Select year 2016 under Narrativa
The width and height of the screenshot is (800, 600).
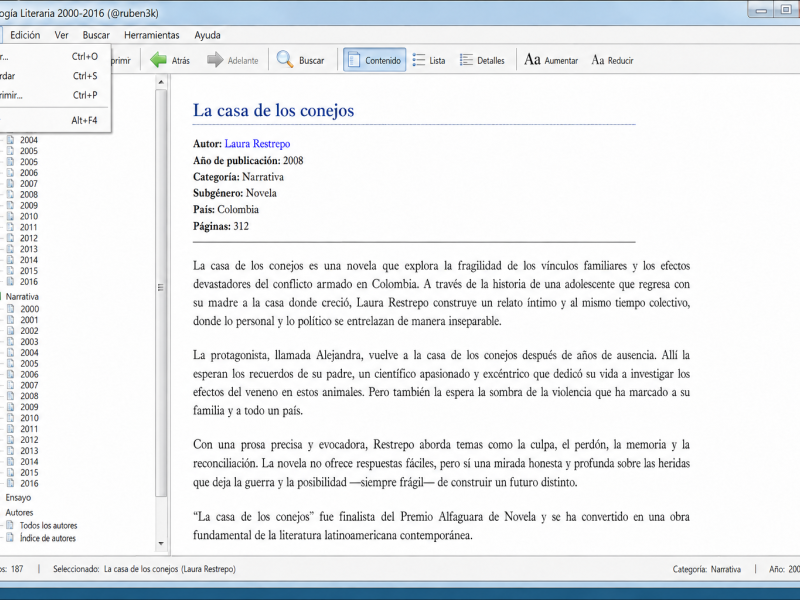[x=29, y=484]
